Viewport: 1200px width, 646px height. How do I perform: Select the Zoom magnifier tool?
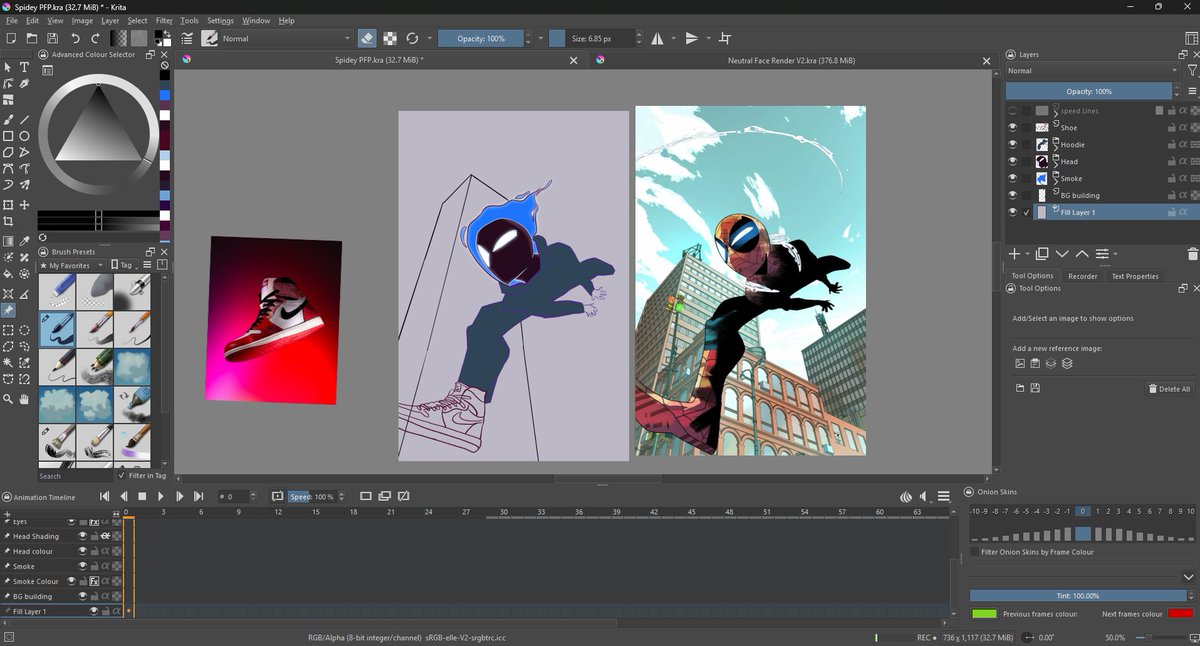tap(8, 399)
